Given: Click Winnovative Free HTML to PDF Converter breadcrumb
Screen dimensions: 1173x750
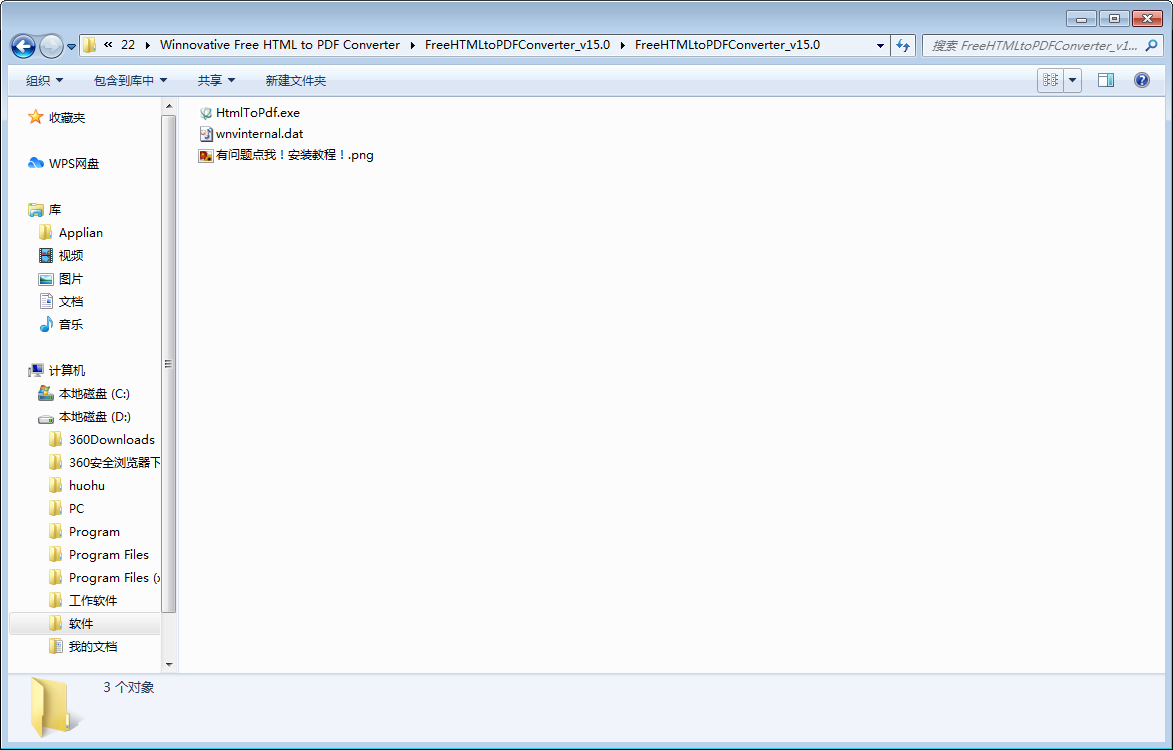Looking at the screenshot, I should click(x=279, y=45).
